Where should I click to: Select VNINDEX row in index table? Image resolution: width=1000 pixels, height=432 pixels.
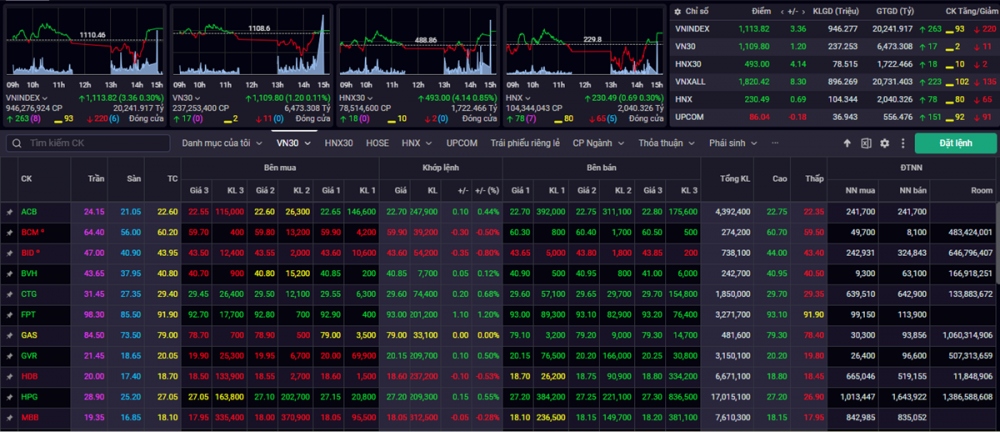click(833, 29)
